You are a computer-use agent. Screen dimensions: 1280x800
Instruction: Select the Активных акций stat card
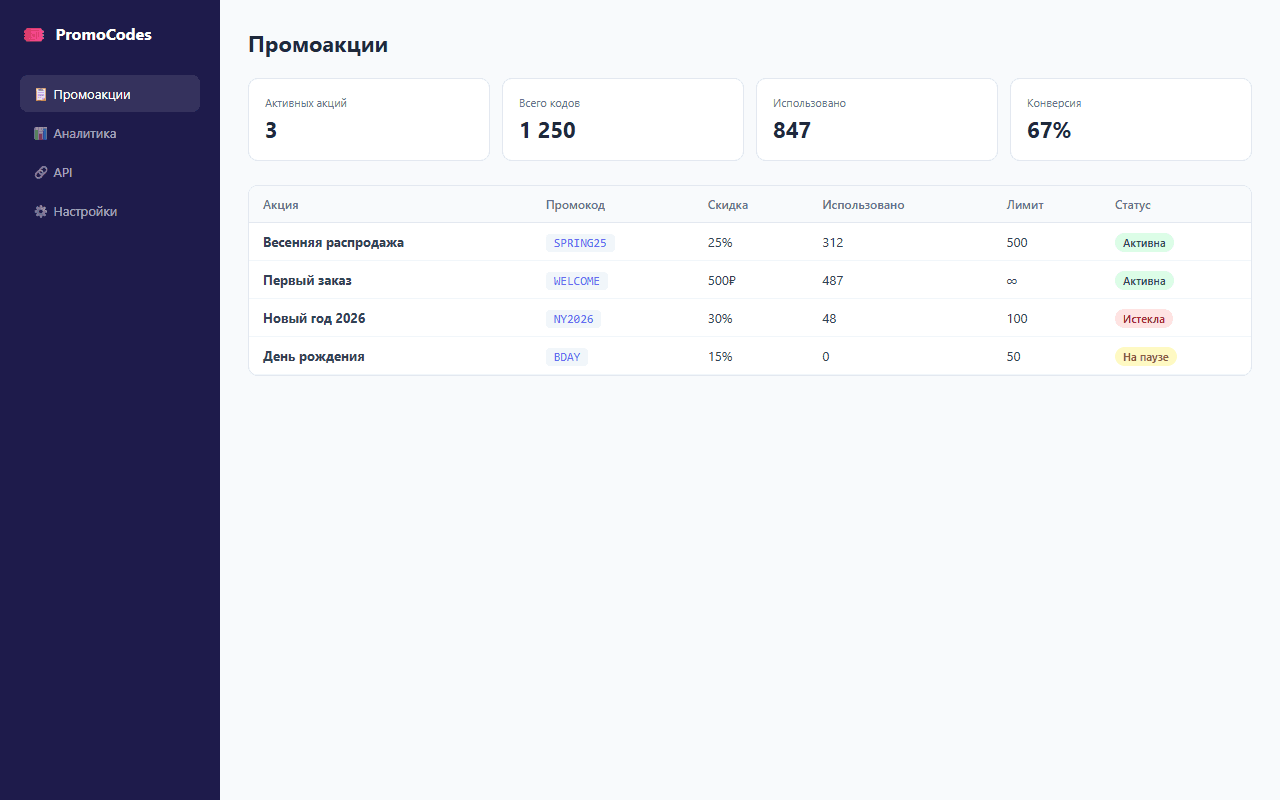coord(369,119)
